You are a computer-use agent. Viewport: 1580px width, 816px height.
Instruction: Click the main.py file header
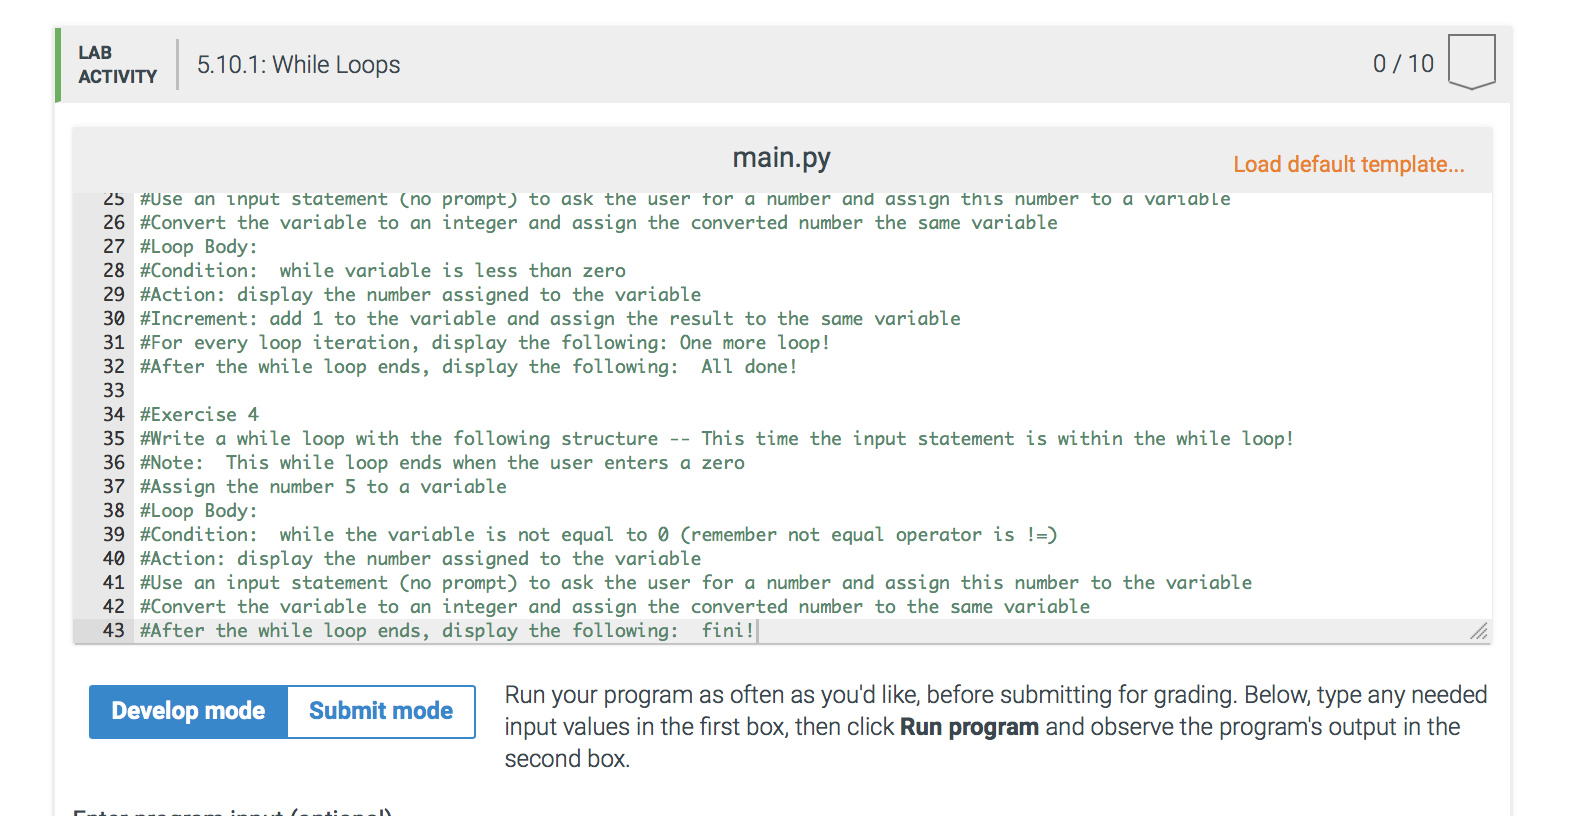click(x=782, y=157)
